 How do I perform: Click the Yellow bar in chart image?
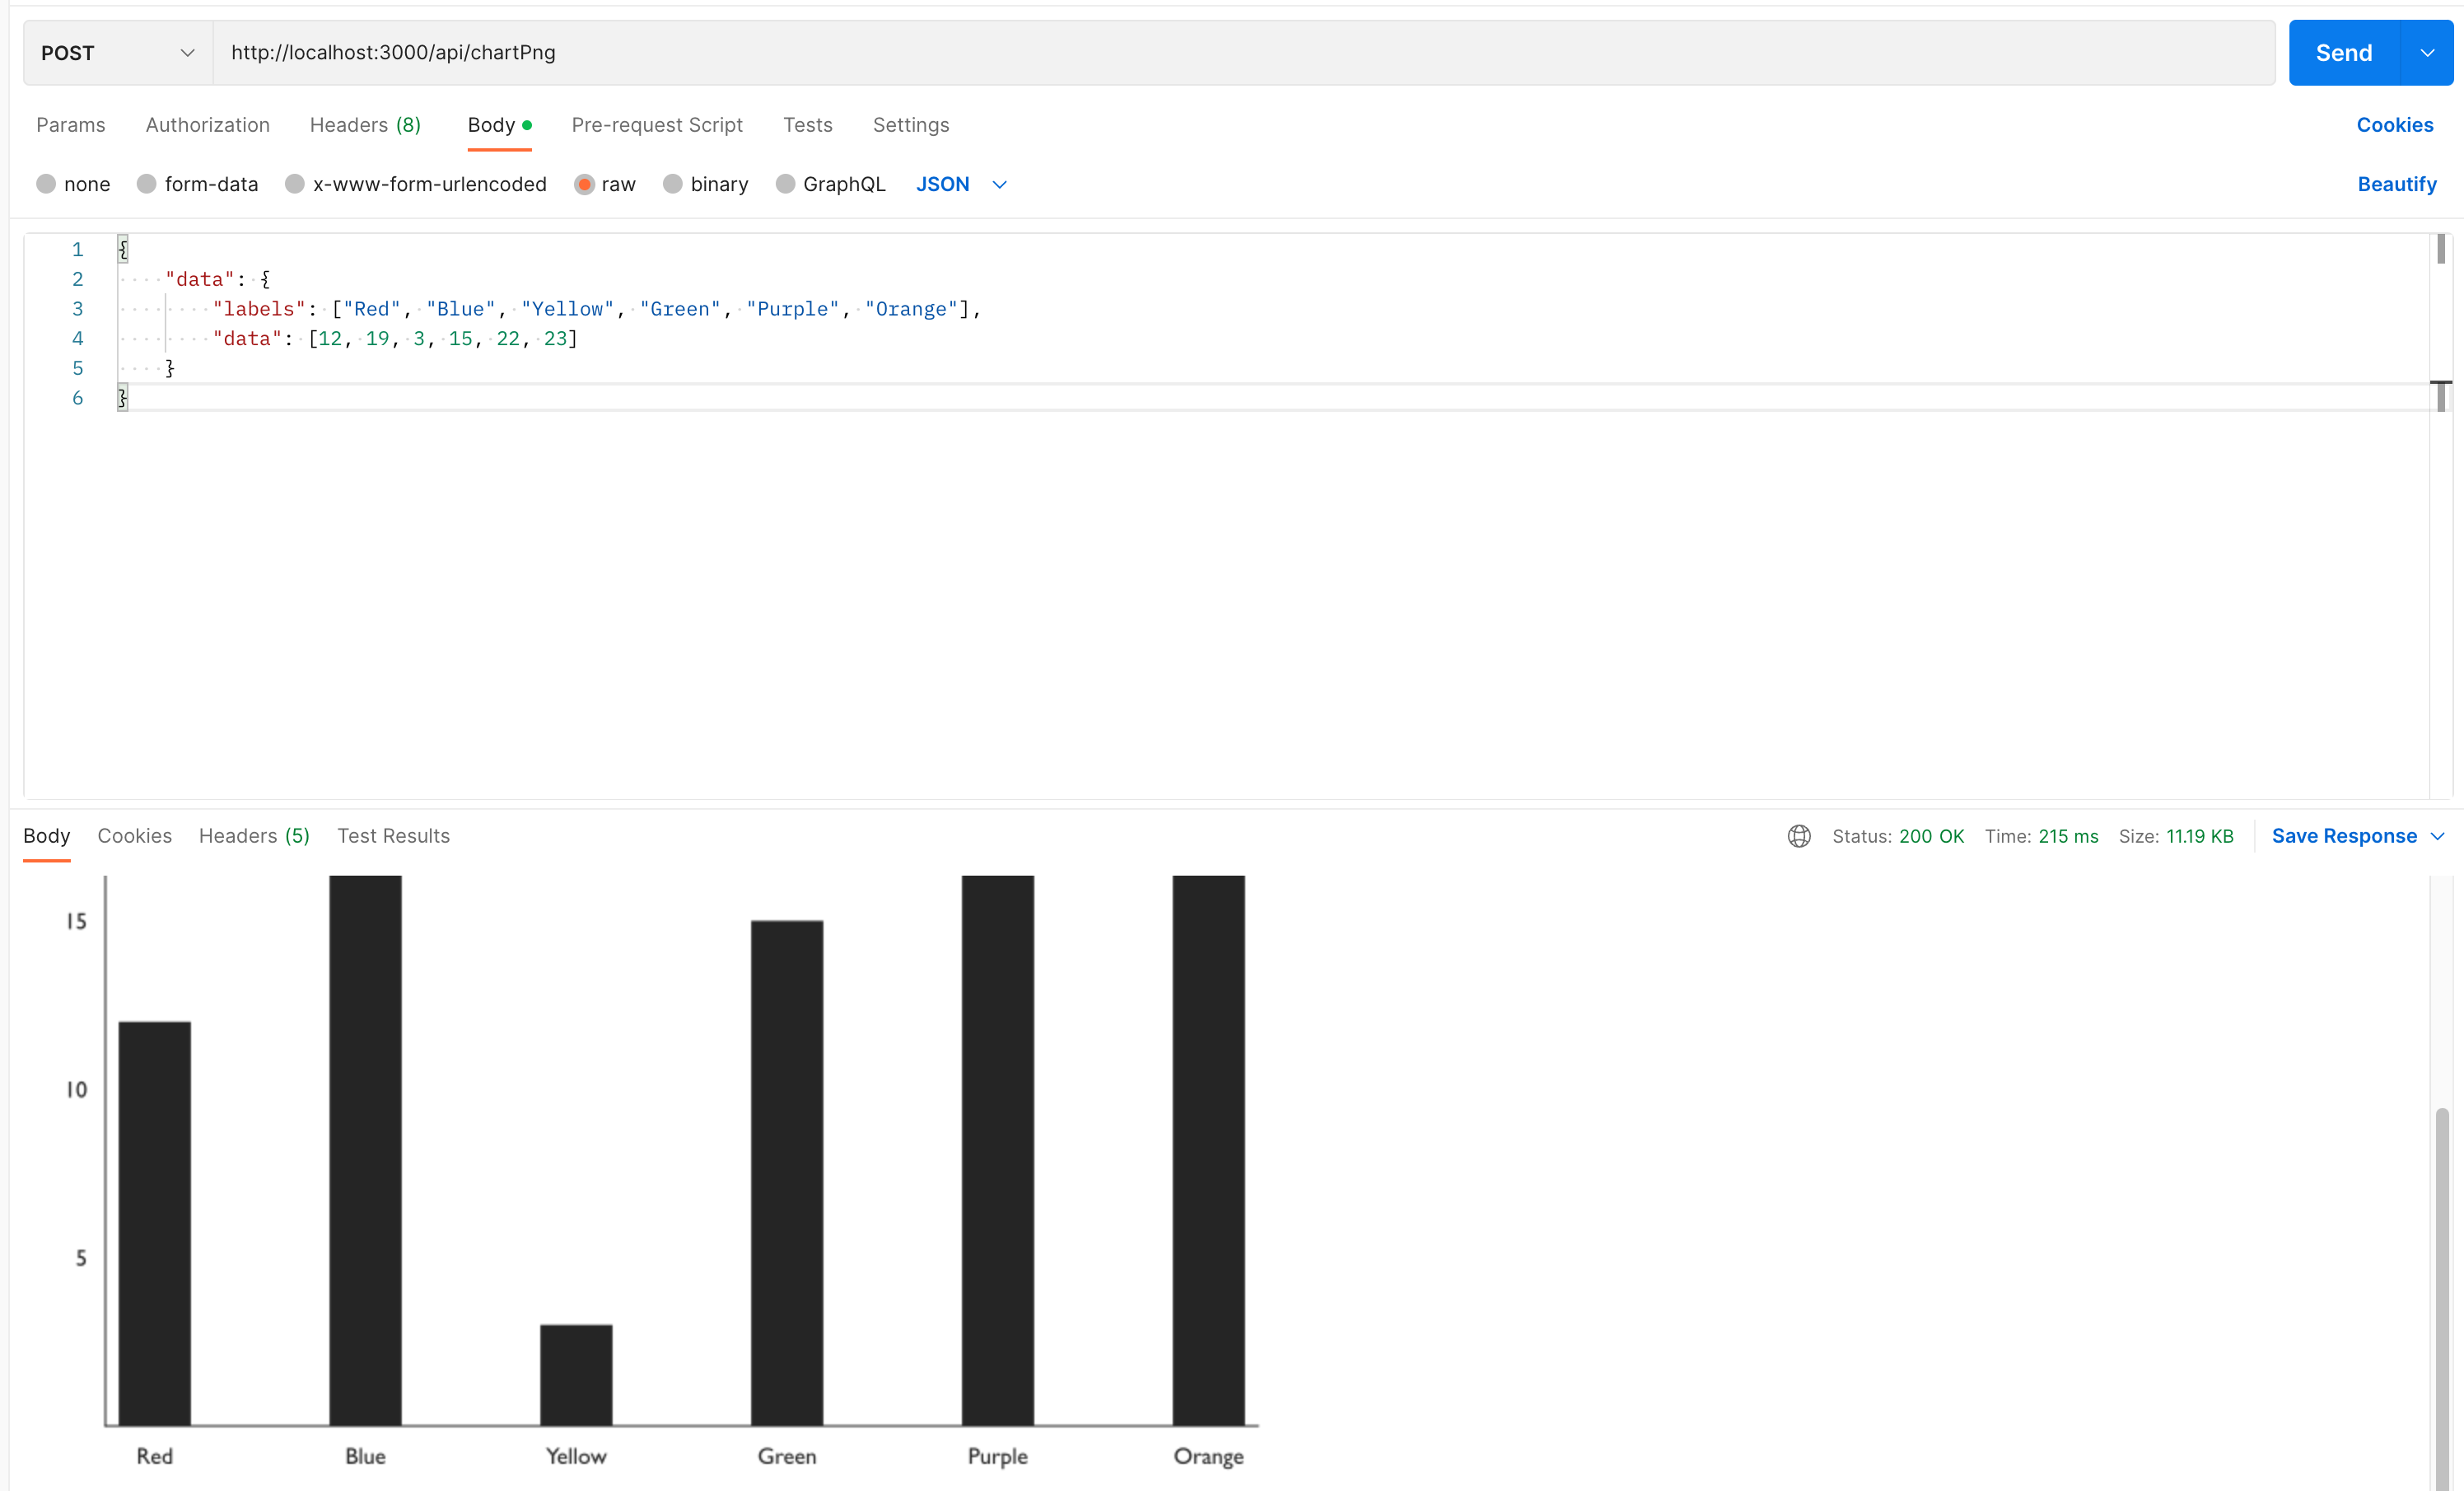point(576,1374)
